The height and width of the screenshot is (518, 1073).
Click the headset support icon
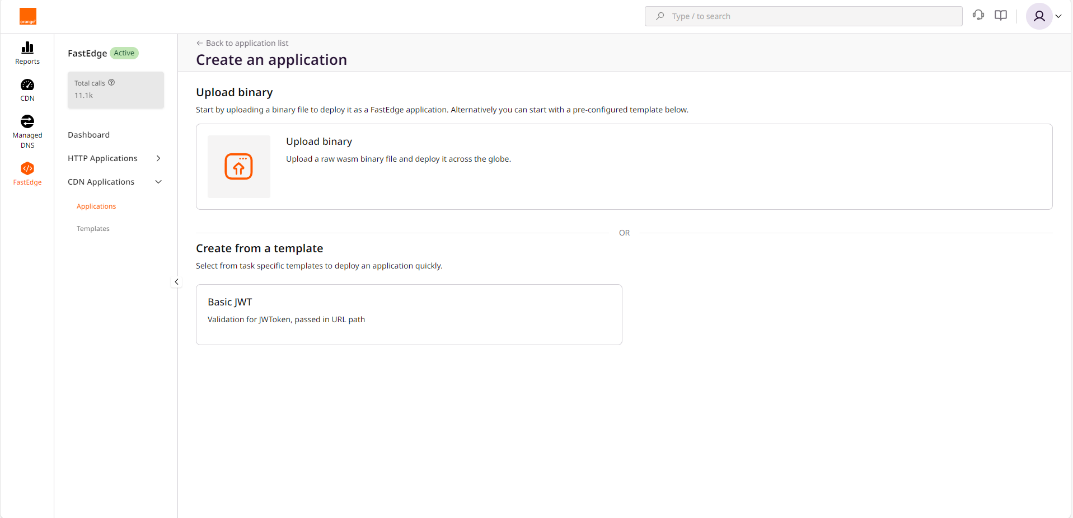[978, 16]
